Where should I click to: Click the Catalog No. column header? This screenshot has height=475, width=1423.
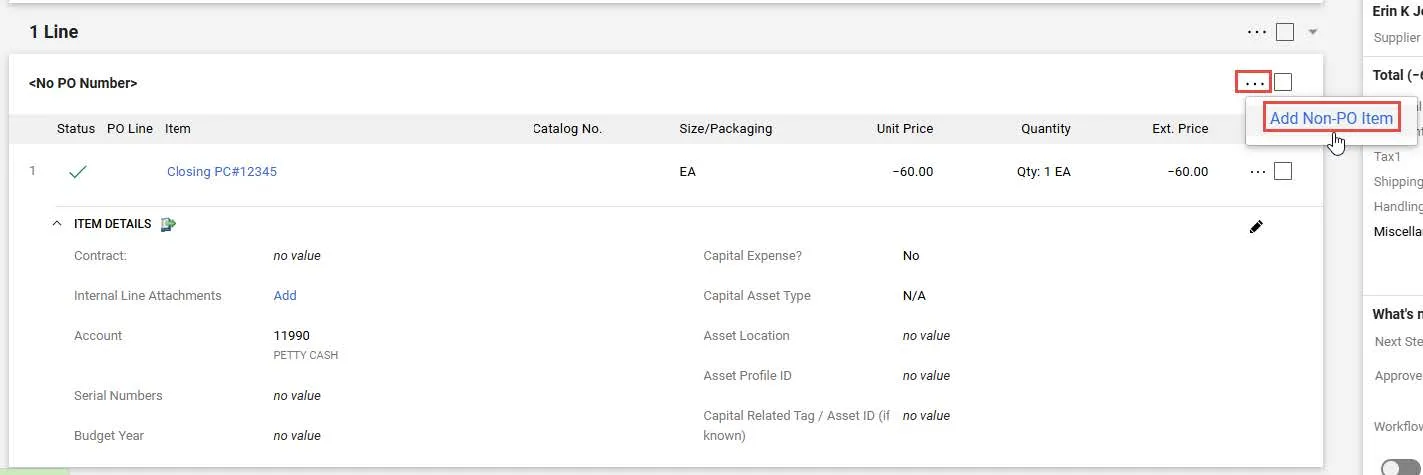coord(567,129)
